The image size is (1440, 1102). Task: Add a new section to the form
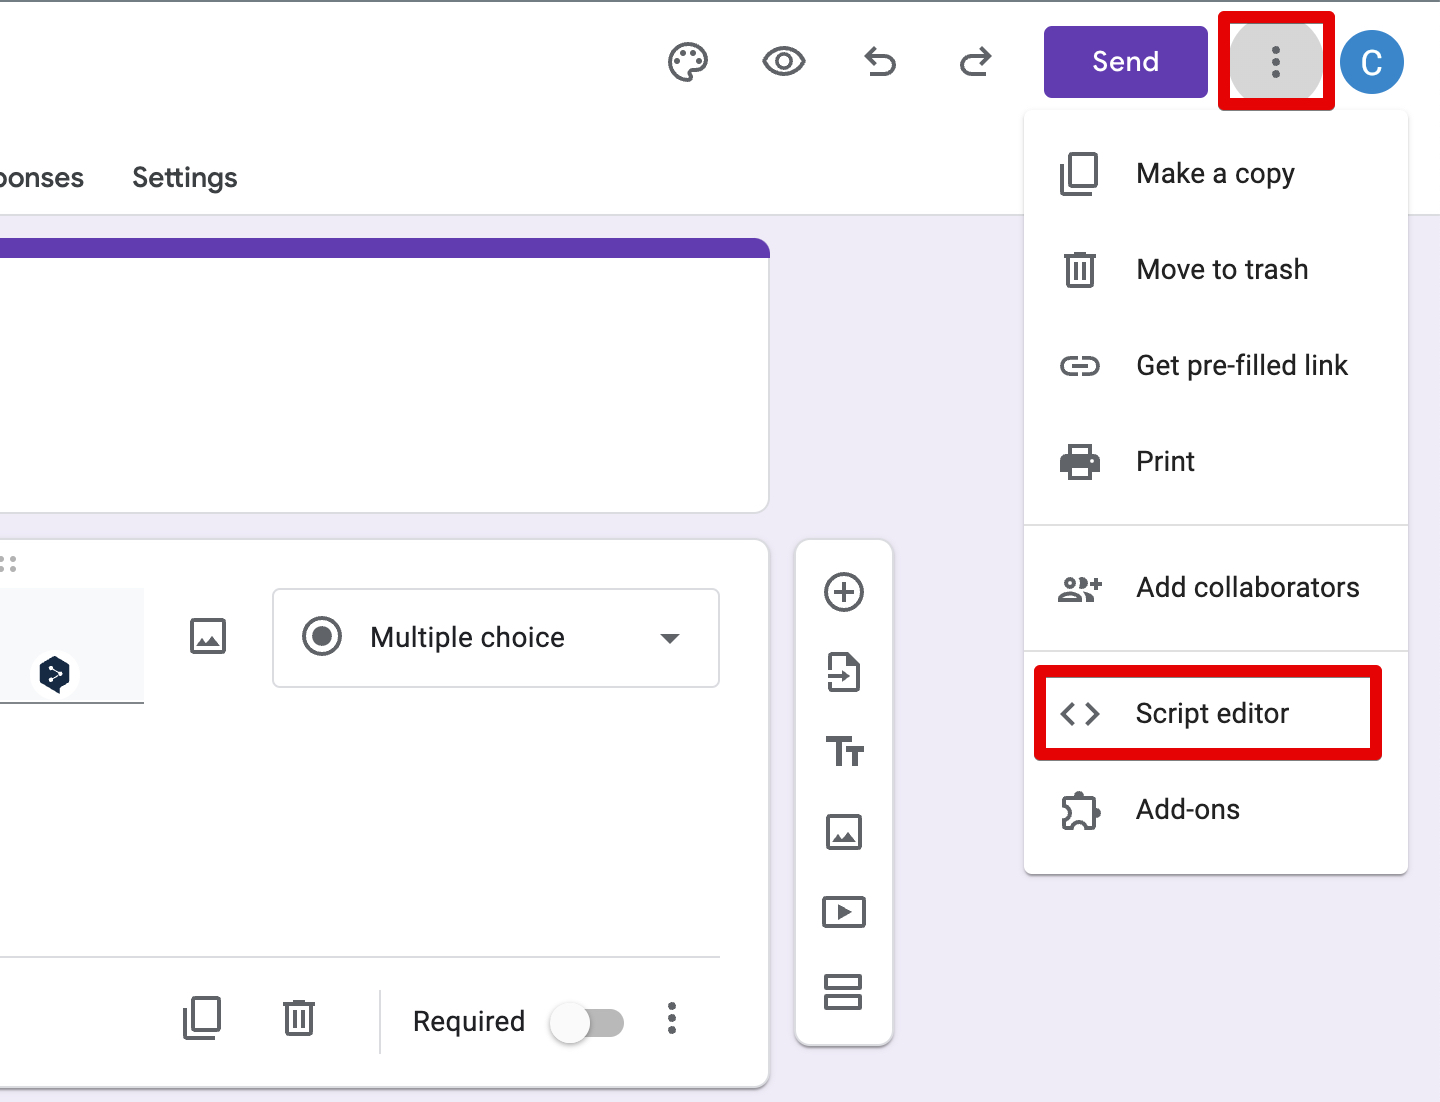pyautogui.click(x=844, y=991)
